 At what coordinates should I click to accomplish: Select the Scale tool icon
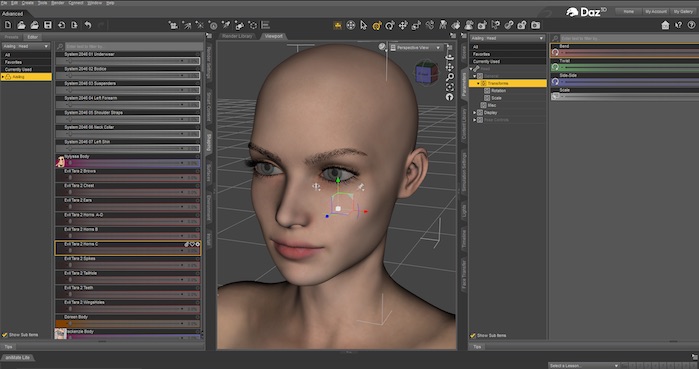[416, 25]
